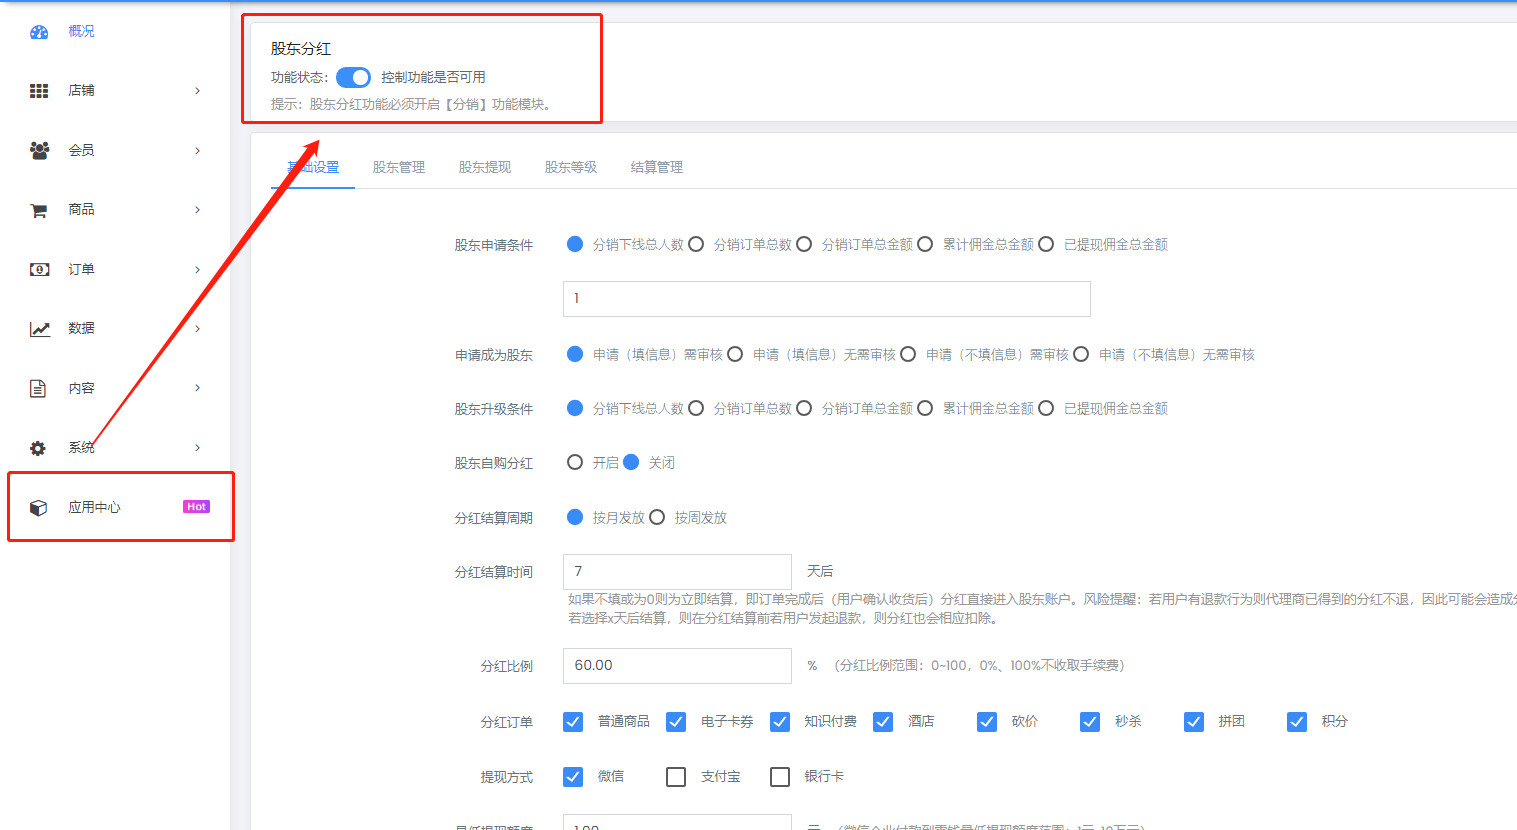The height and width of the screenshot is (830, 1517).
Task: Select 开启 for 股东自购分红
Action: pyautogui.click(x=575, y=462)
